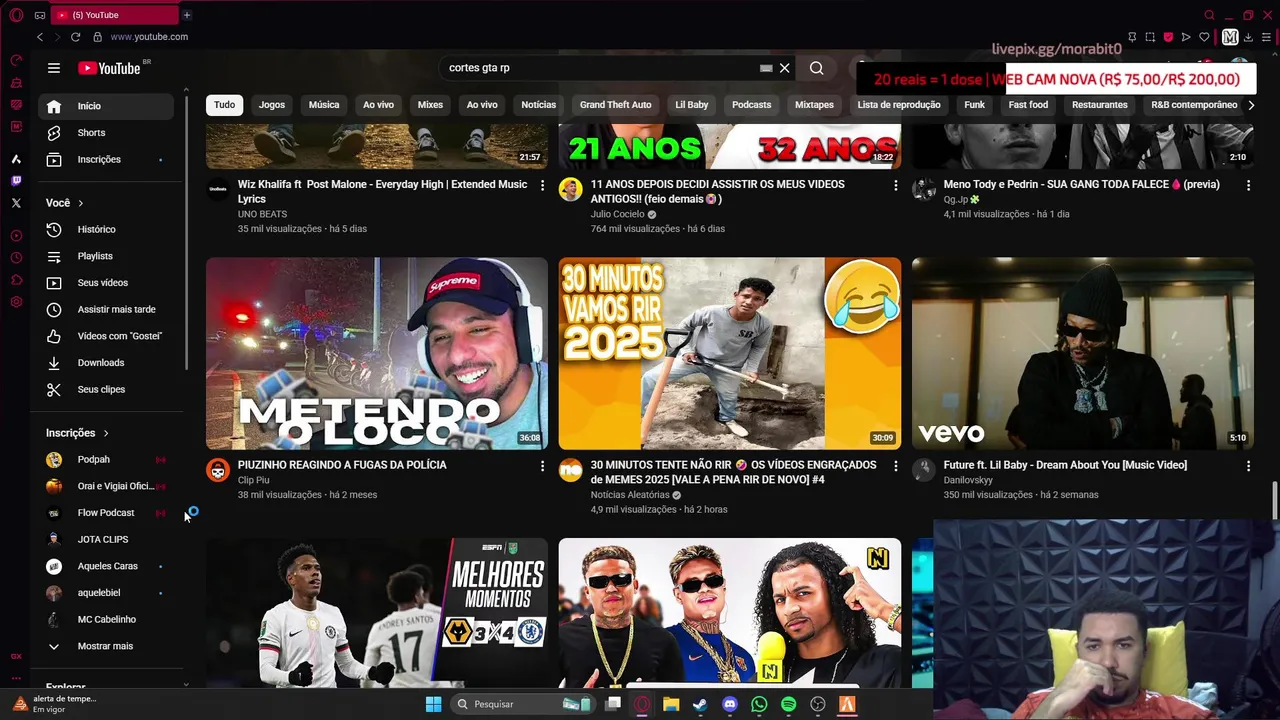Select the Mixes filter chip
1280x720 pixels.
[x=430, y=105]
